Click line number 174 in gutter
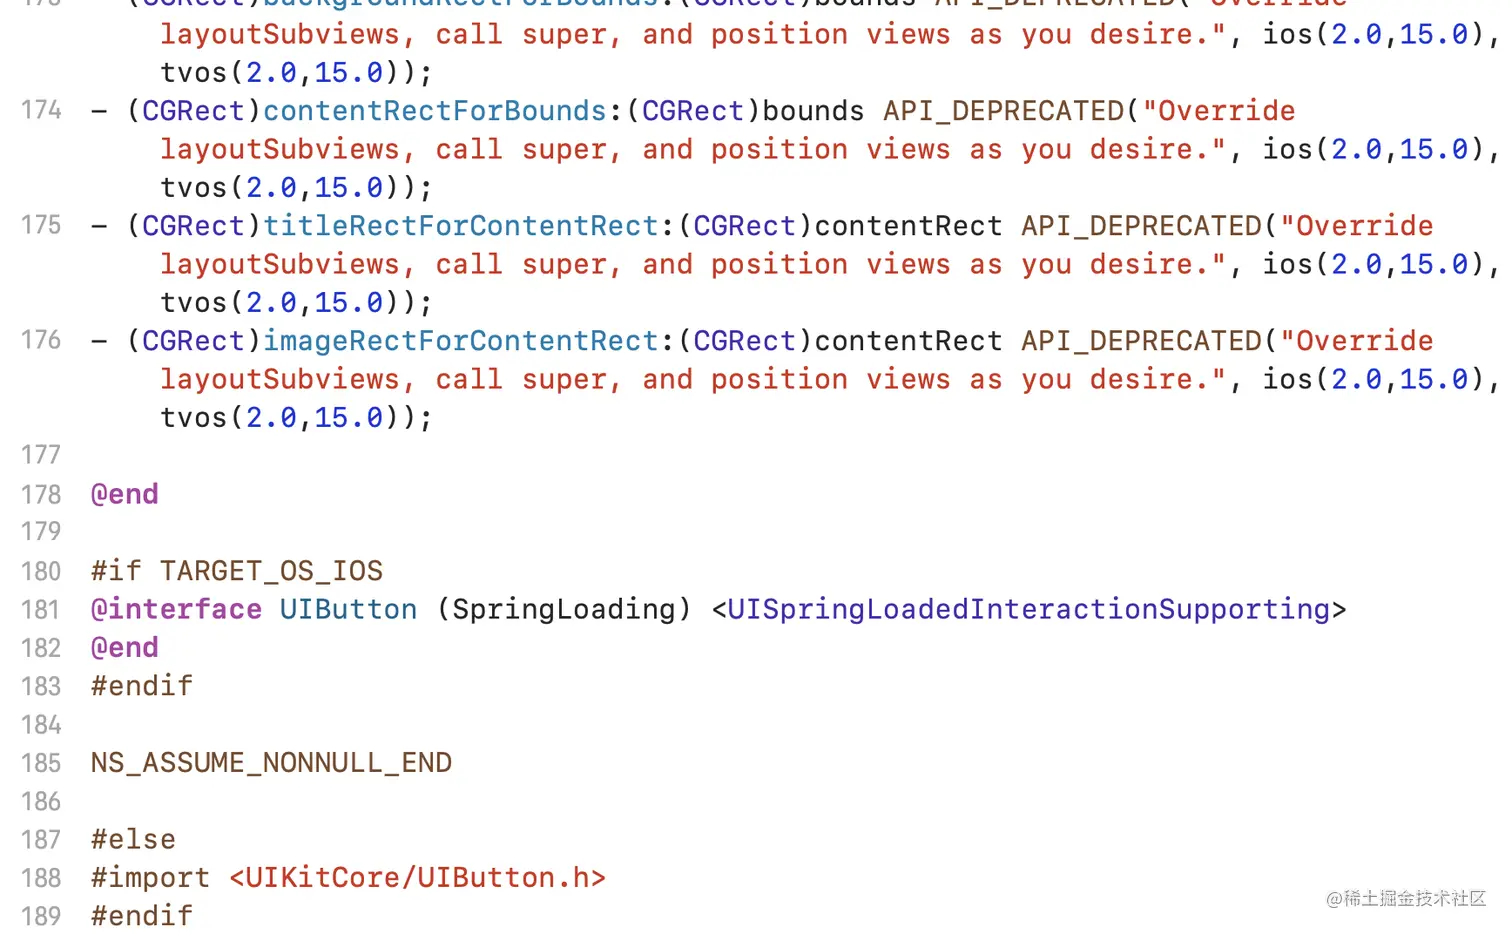 pyautogui.click(x=41, y=110)
